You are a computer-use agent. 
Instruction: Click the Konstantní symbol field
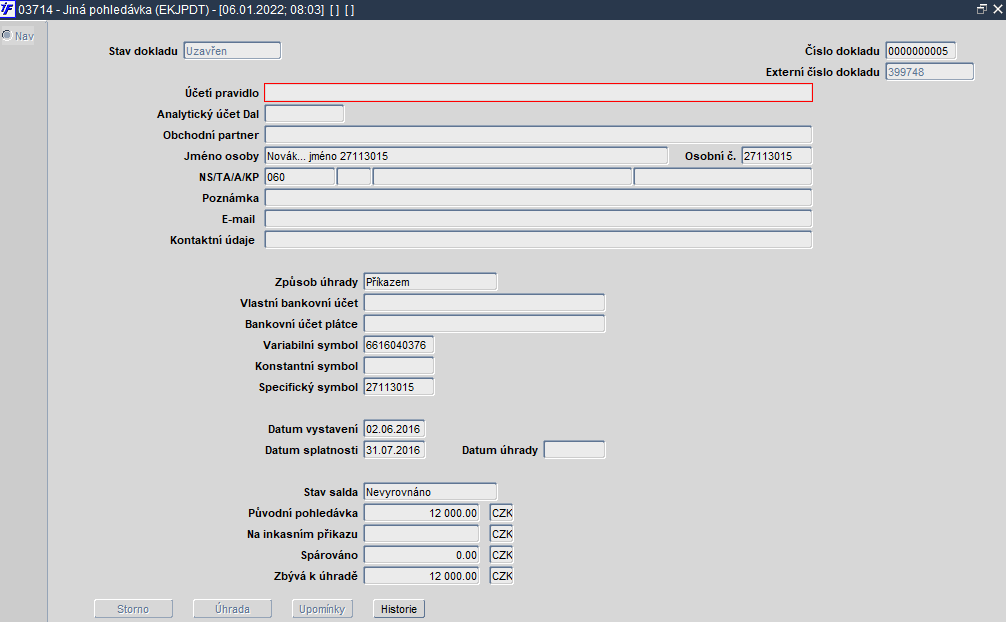[398, 366]
